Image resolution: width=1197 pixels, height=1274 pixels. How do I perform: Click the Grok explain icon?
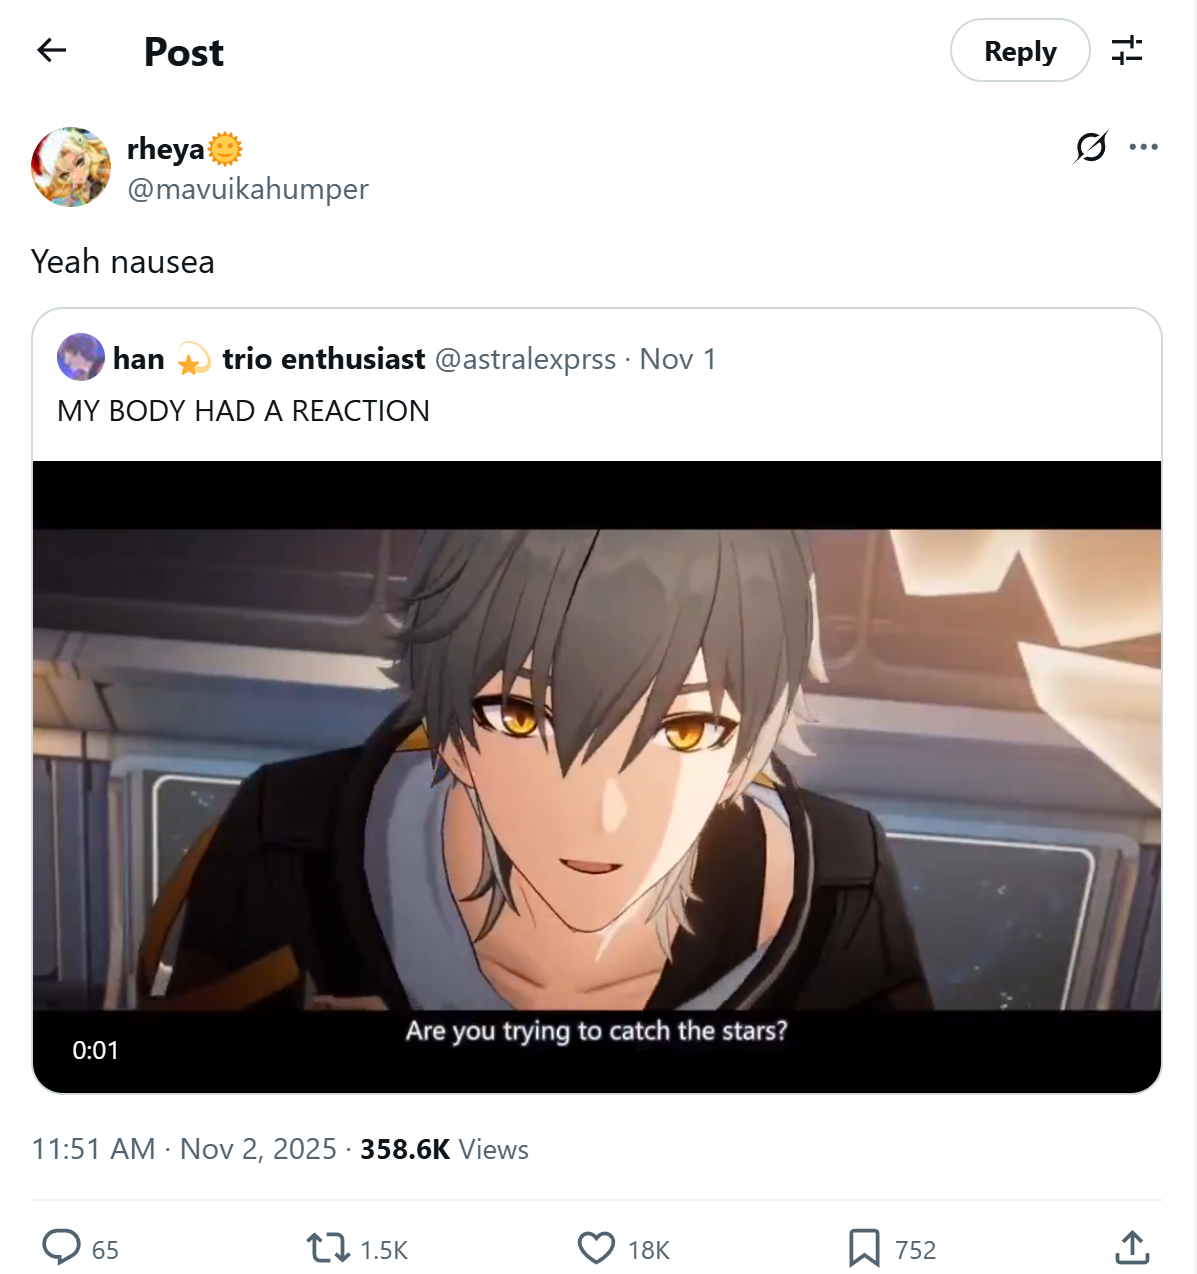point(1091,147)
